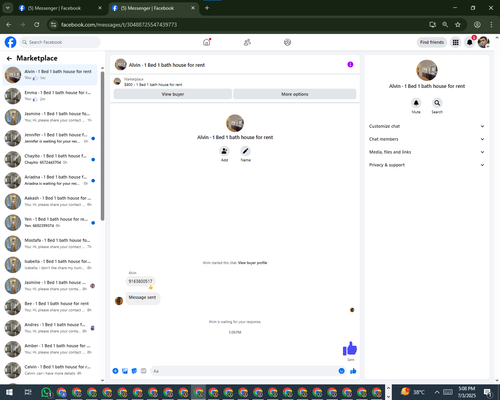Choose a GIF icon in composer

pos(143,371)
